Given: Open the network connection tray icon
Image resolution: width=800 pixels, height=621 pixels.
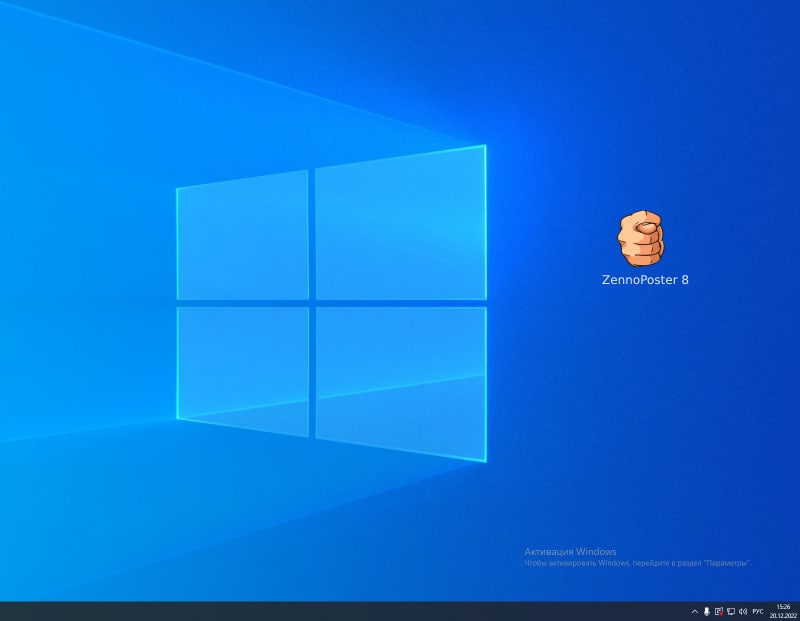Looking at the screenshot, I should pyautogui.click(x=731, y=611).
